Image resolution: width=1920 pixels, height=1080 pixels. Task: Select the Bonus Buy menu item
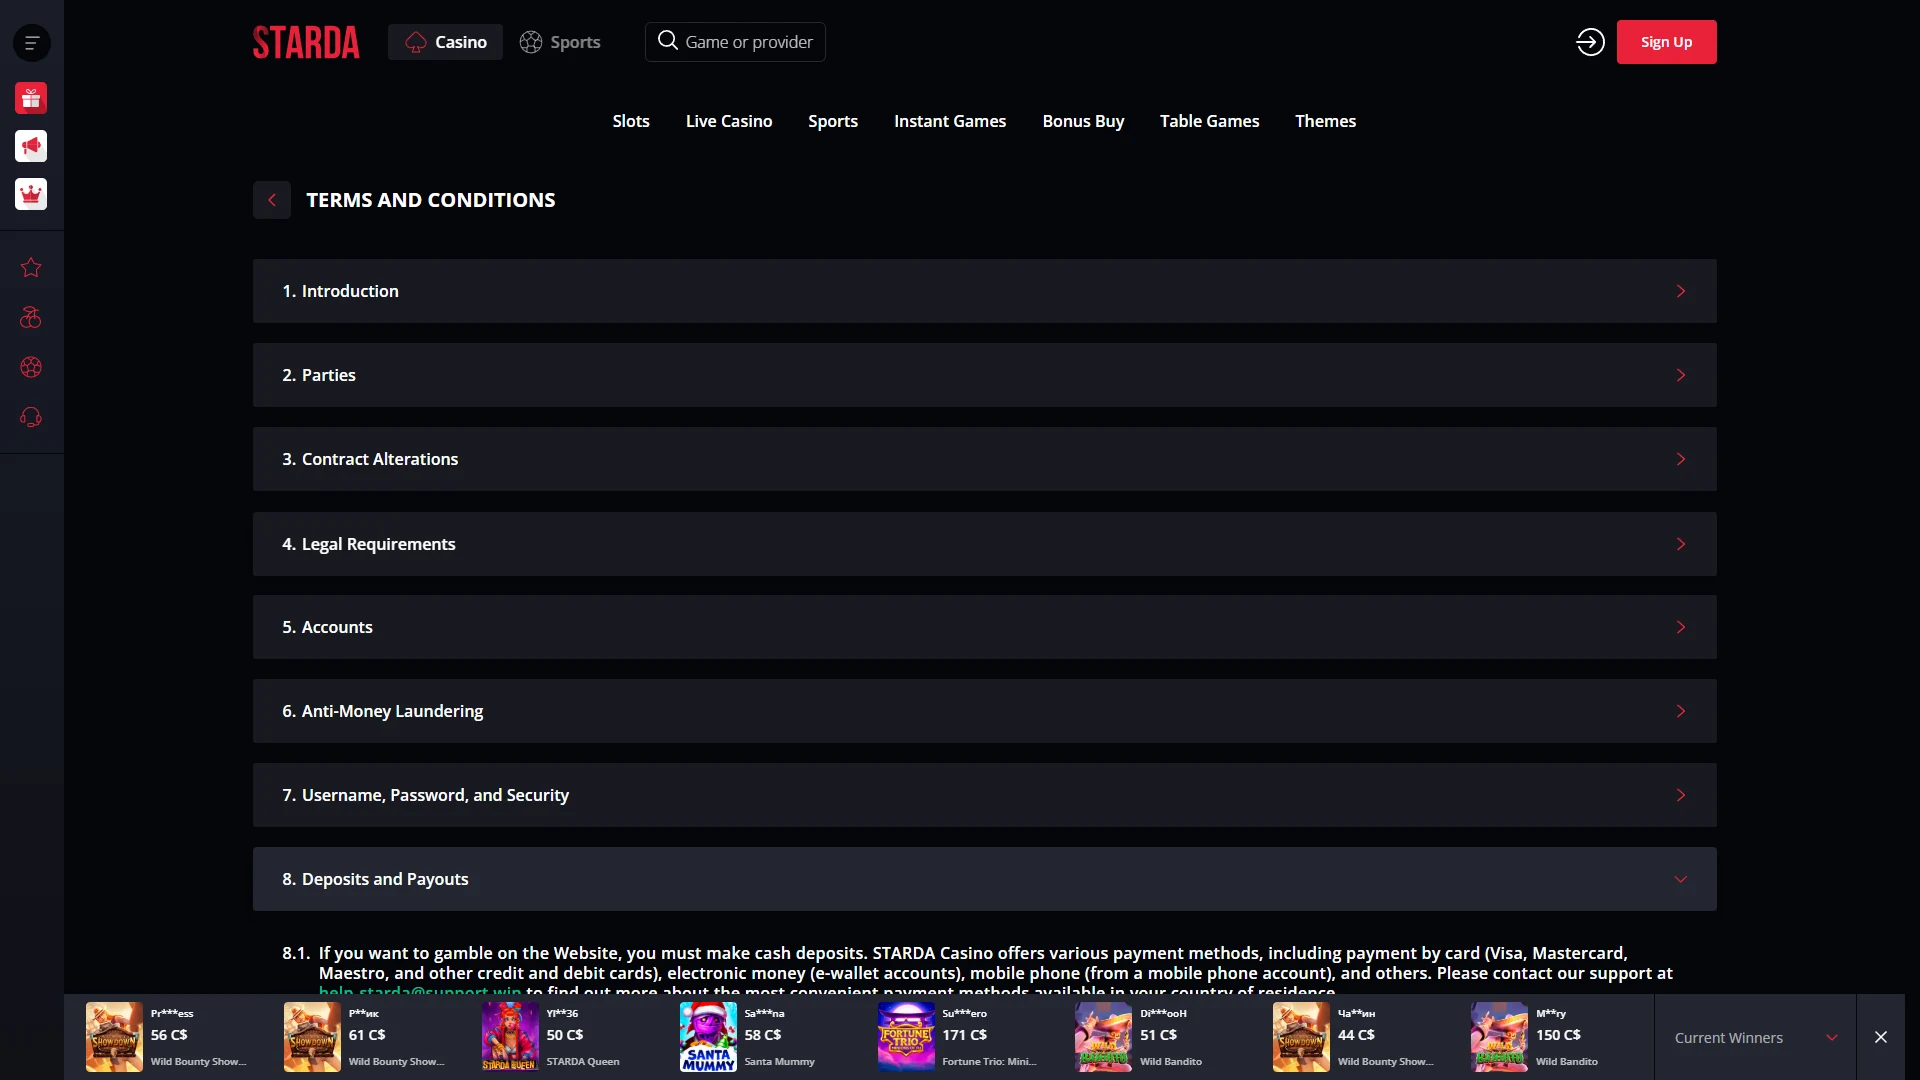click(1083, 121)
